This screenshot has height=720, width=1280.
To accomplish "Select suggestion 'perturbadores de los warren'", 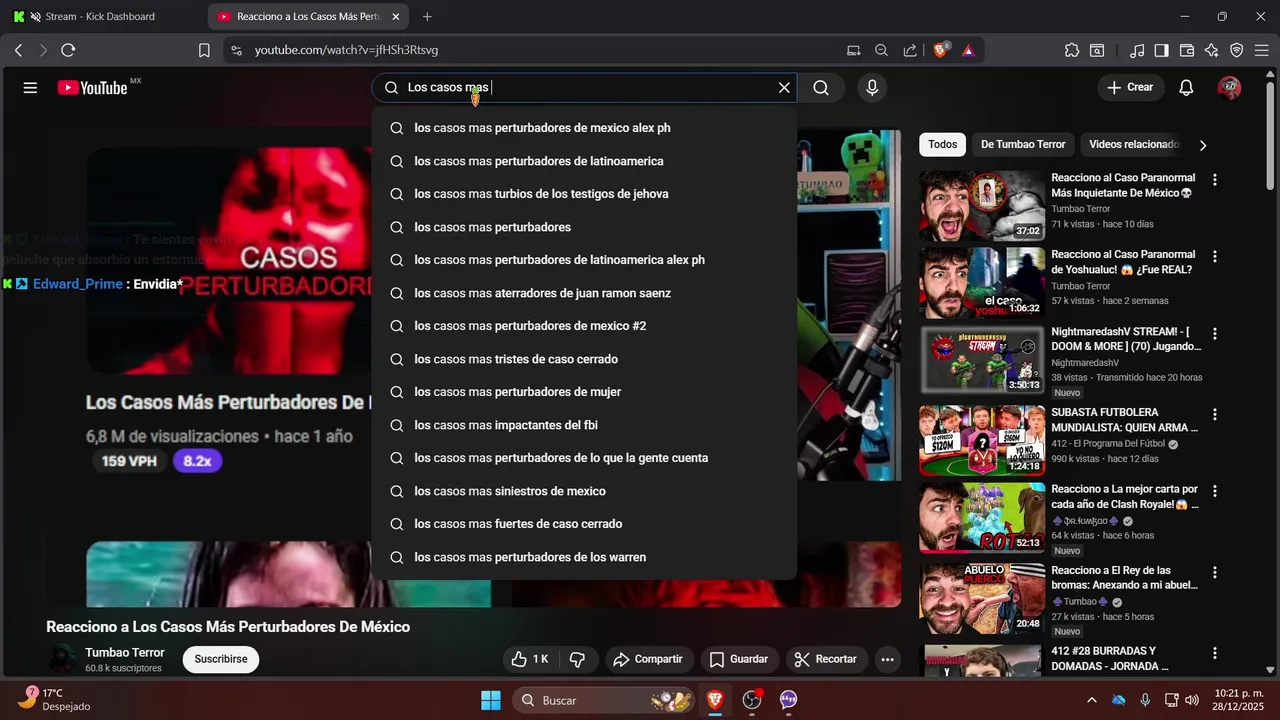I will pos(584,557).
